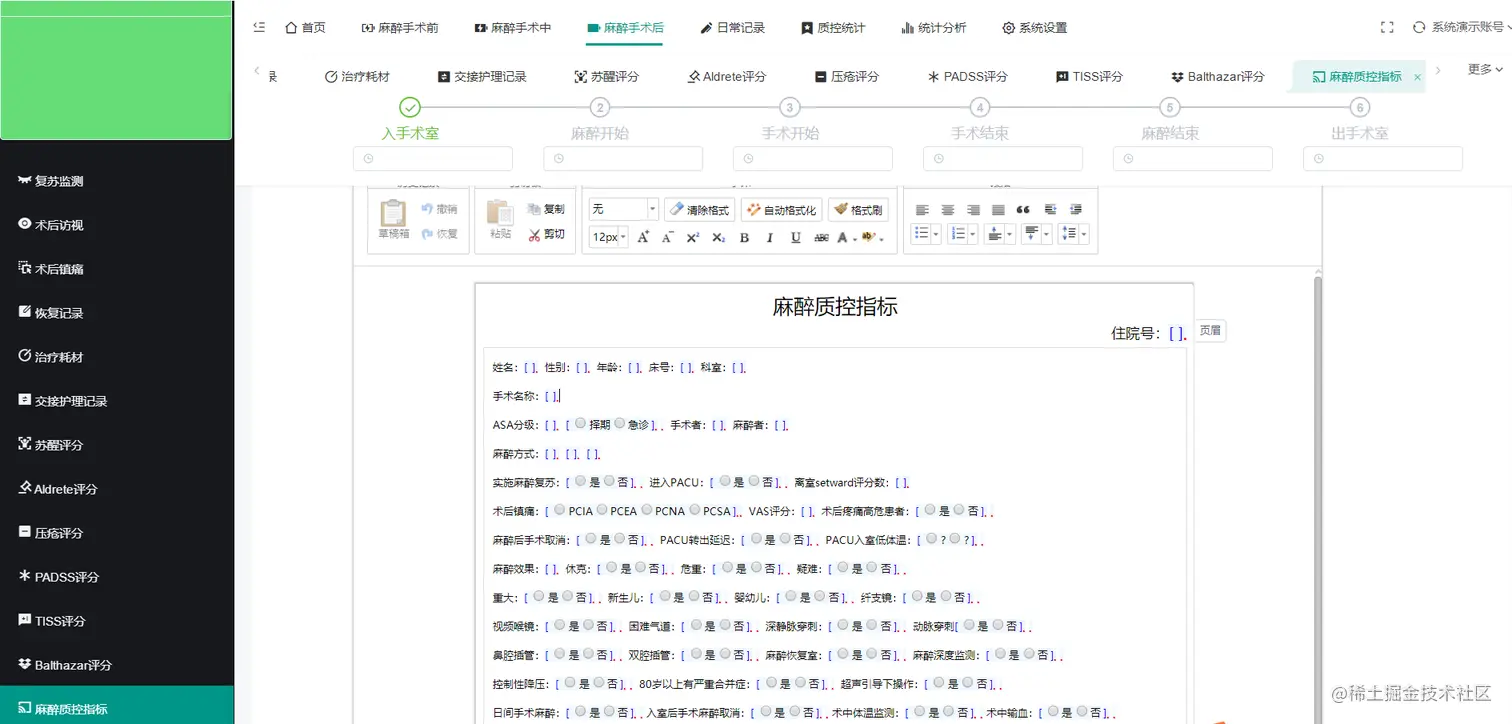
Task: Expand the unordered list style dropdown arrow
Action: click(x=936, y=234)
